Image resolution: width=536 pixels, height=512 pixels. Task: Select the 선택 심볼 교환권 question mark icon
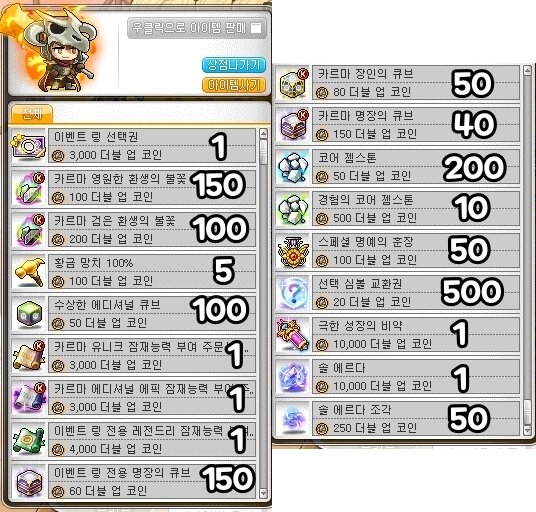(293, 294)
